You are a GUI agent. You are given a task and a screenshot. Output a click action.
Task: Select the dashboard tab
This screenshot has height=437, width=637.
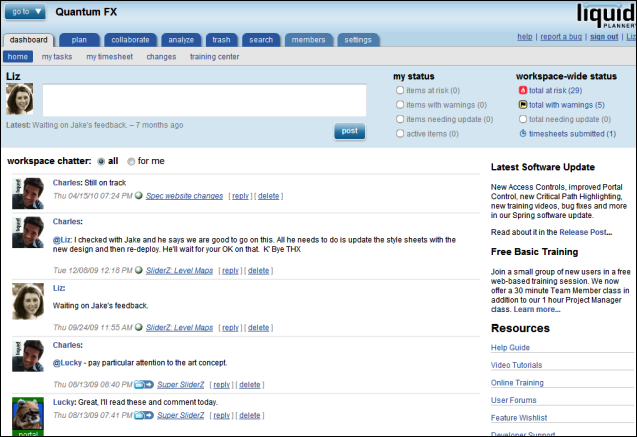[28, 40]
